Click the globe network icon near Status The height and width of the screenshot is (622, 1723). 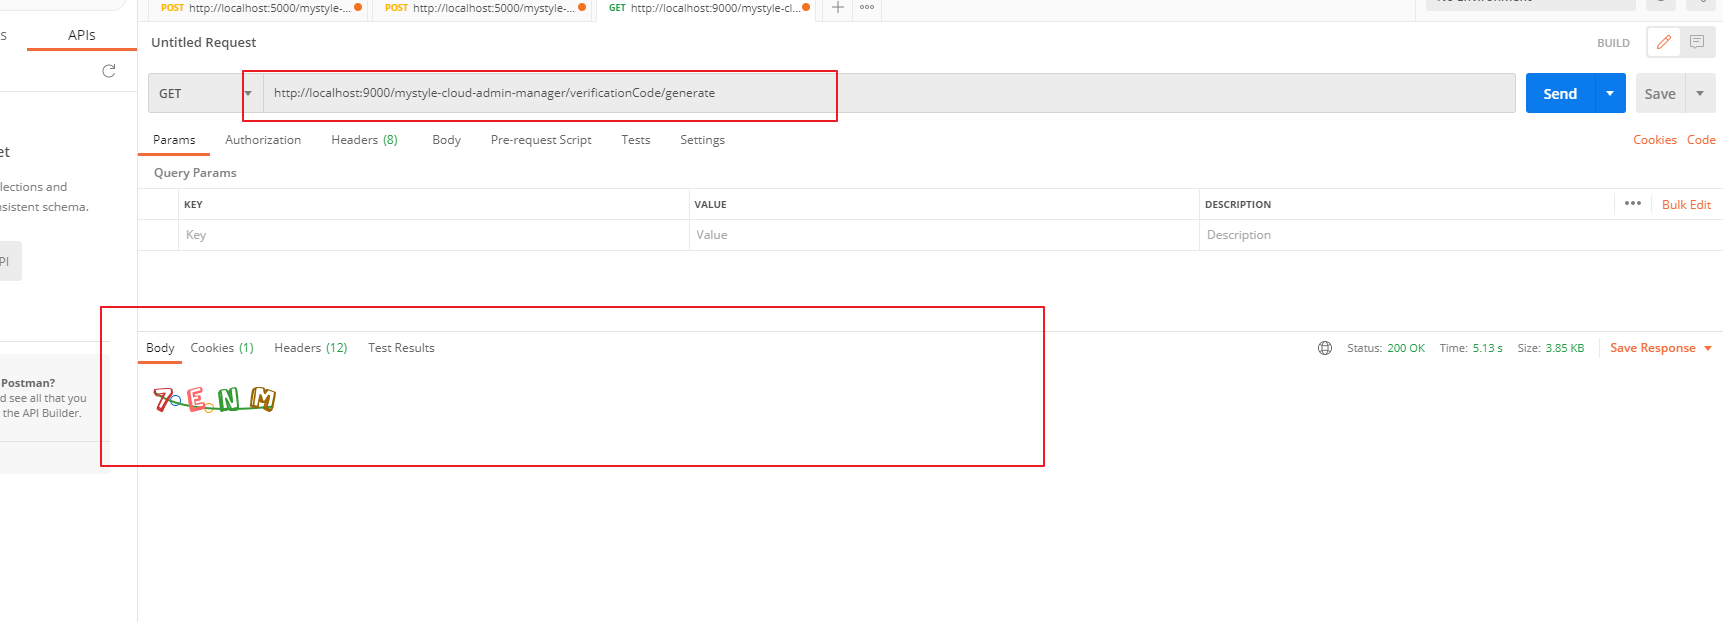click(1325, 348)
